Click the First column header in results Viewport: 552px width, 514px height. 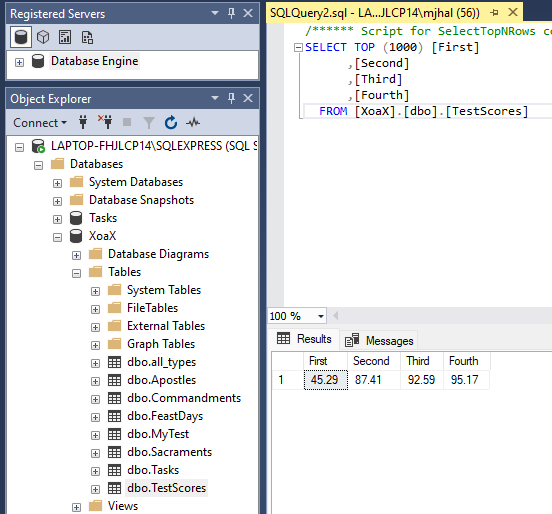tap(326, 361)
